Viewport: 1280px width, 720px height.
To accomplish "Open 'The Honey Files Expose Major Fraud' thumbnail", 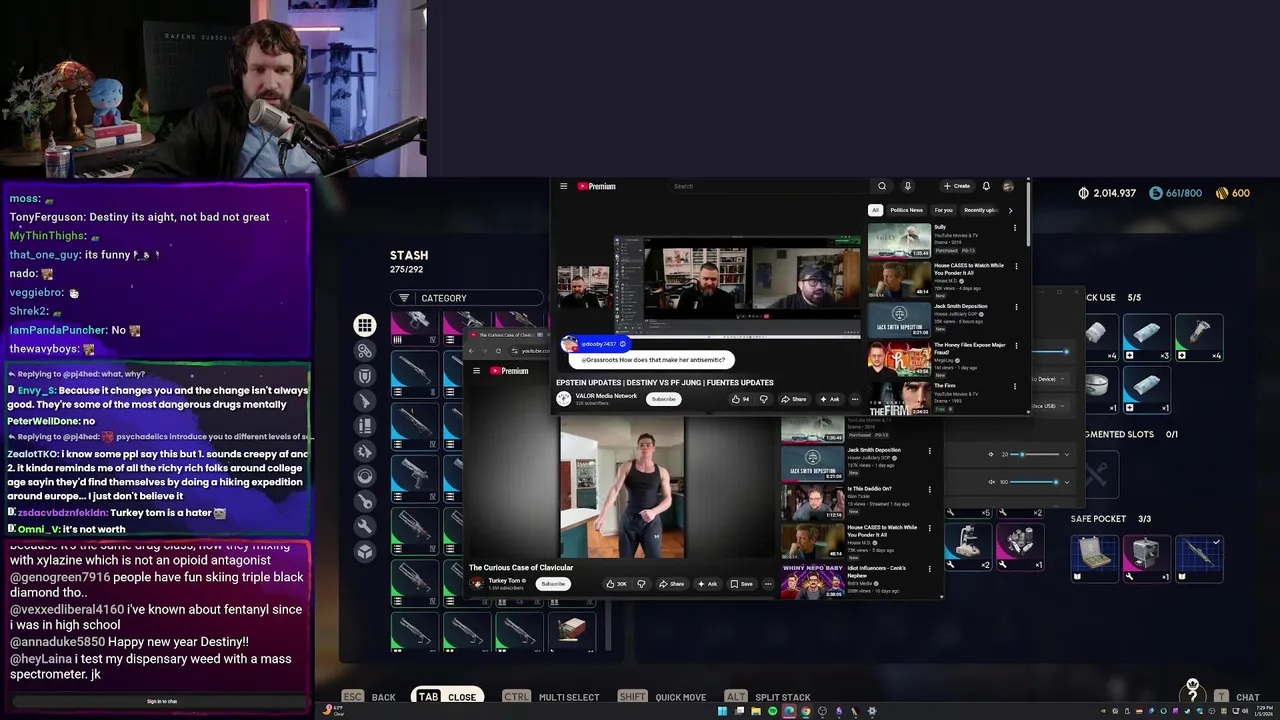I will click(x=899, y=358).
